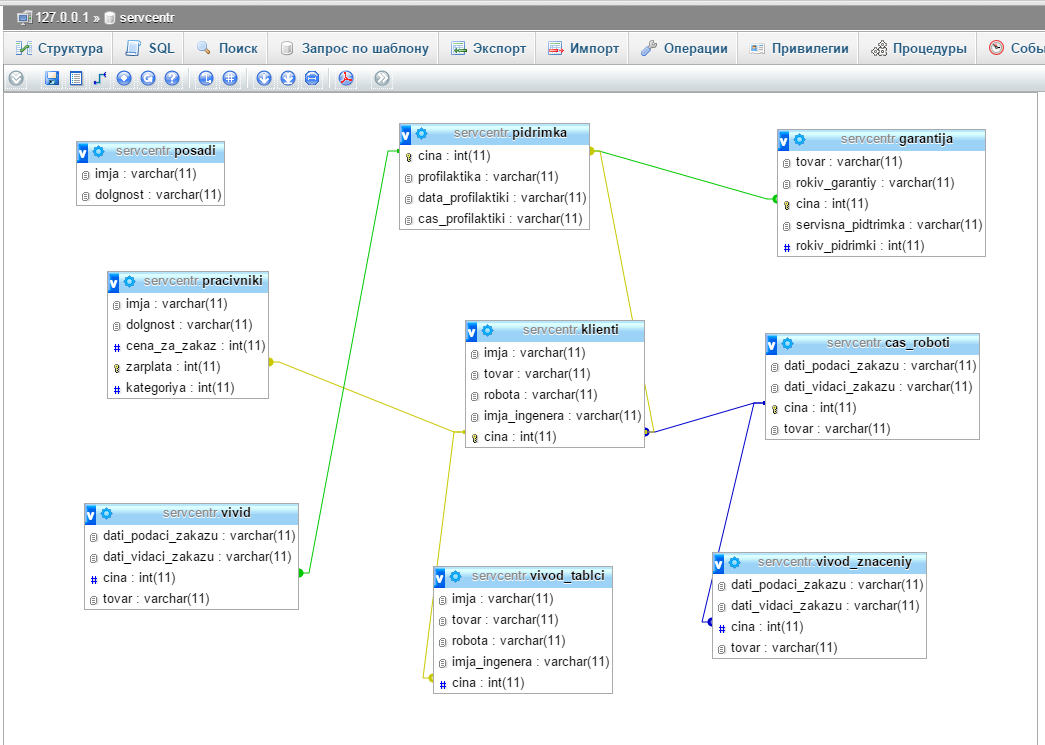Click the small/big all tables icon
1045x745 pixels.
point(264,79)
